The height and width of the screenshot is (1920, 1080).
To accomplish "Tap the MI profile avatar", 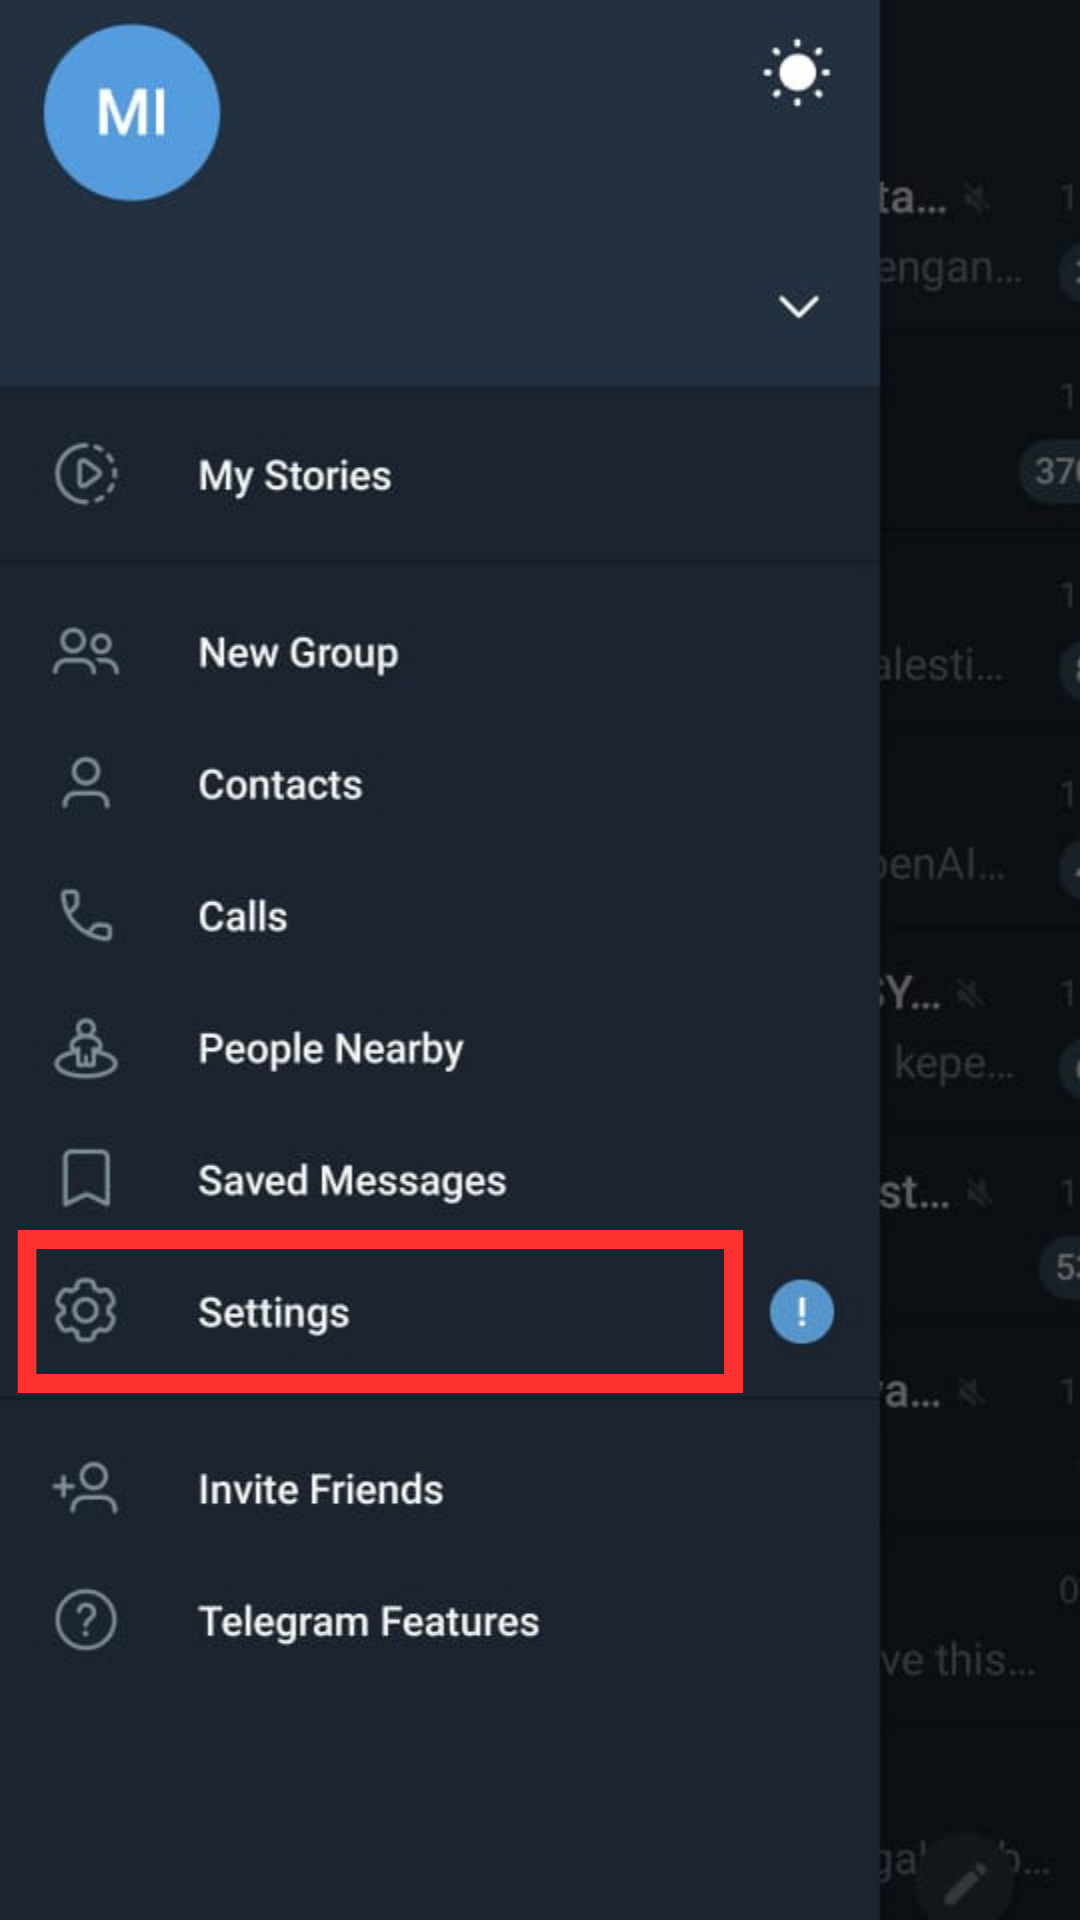I will coord(132,112).
